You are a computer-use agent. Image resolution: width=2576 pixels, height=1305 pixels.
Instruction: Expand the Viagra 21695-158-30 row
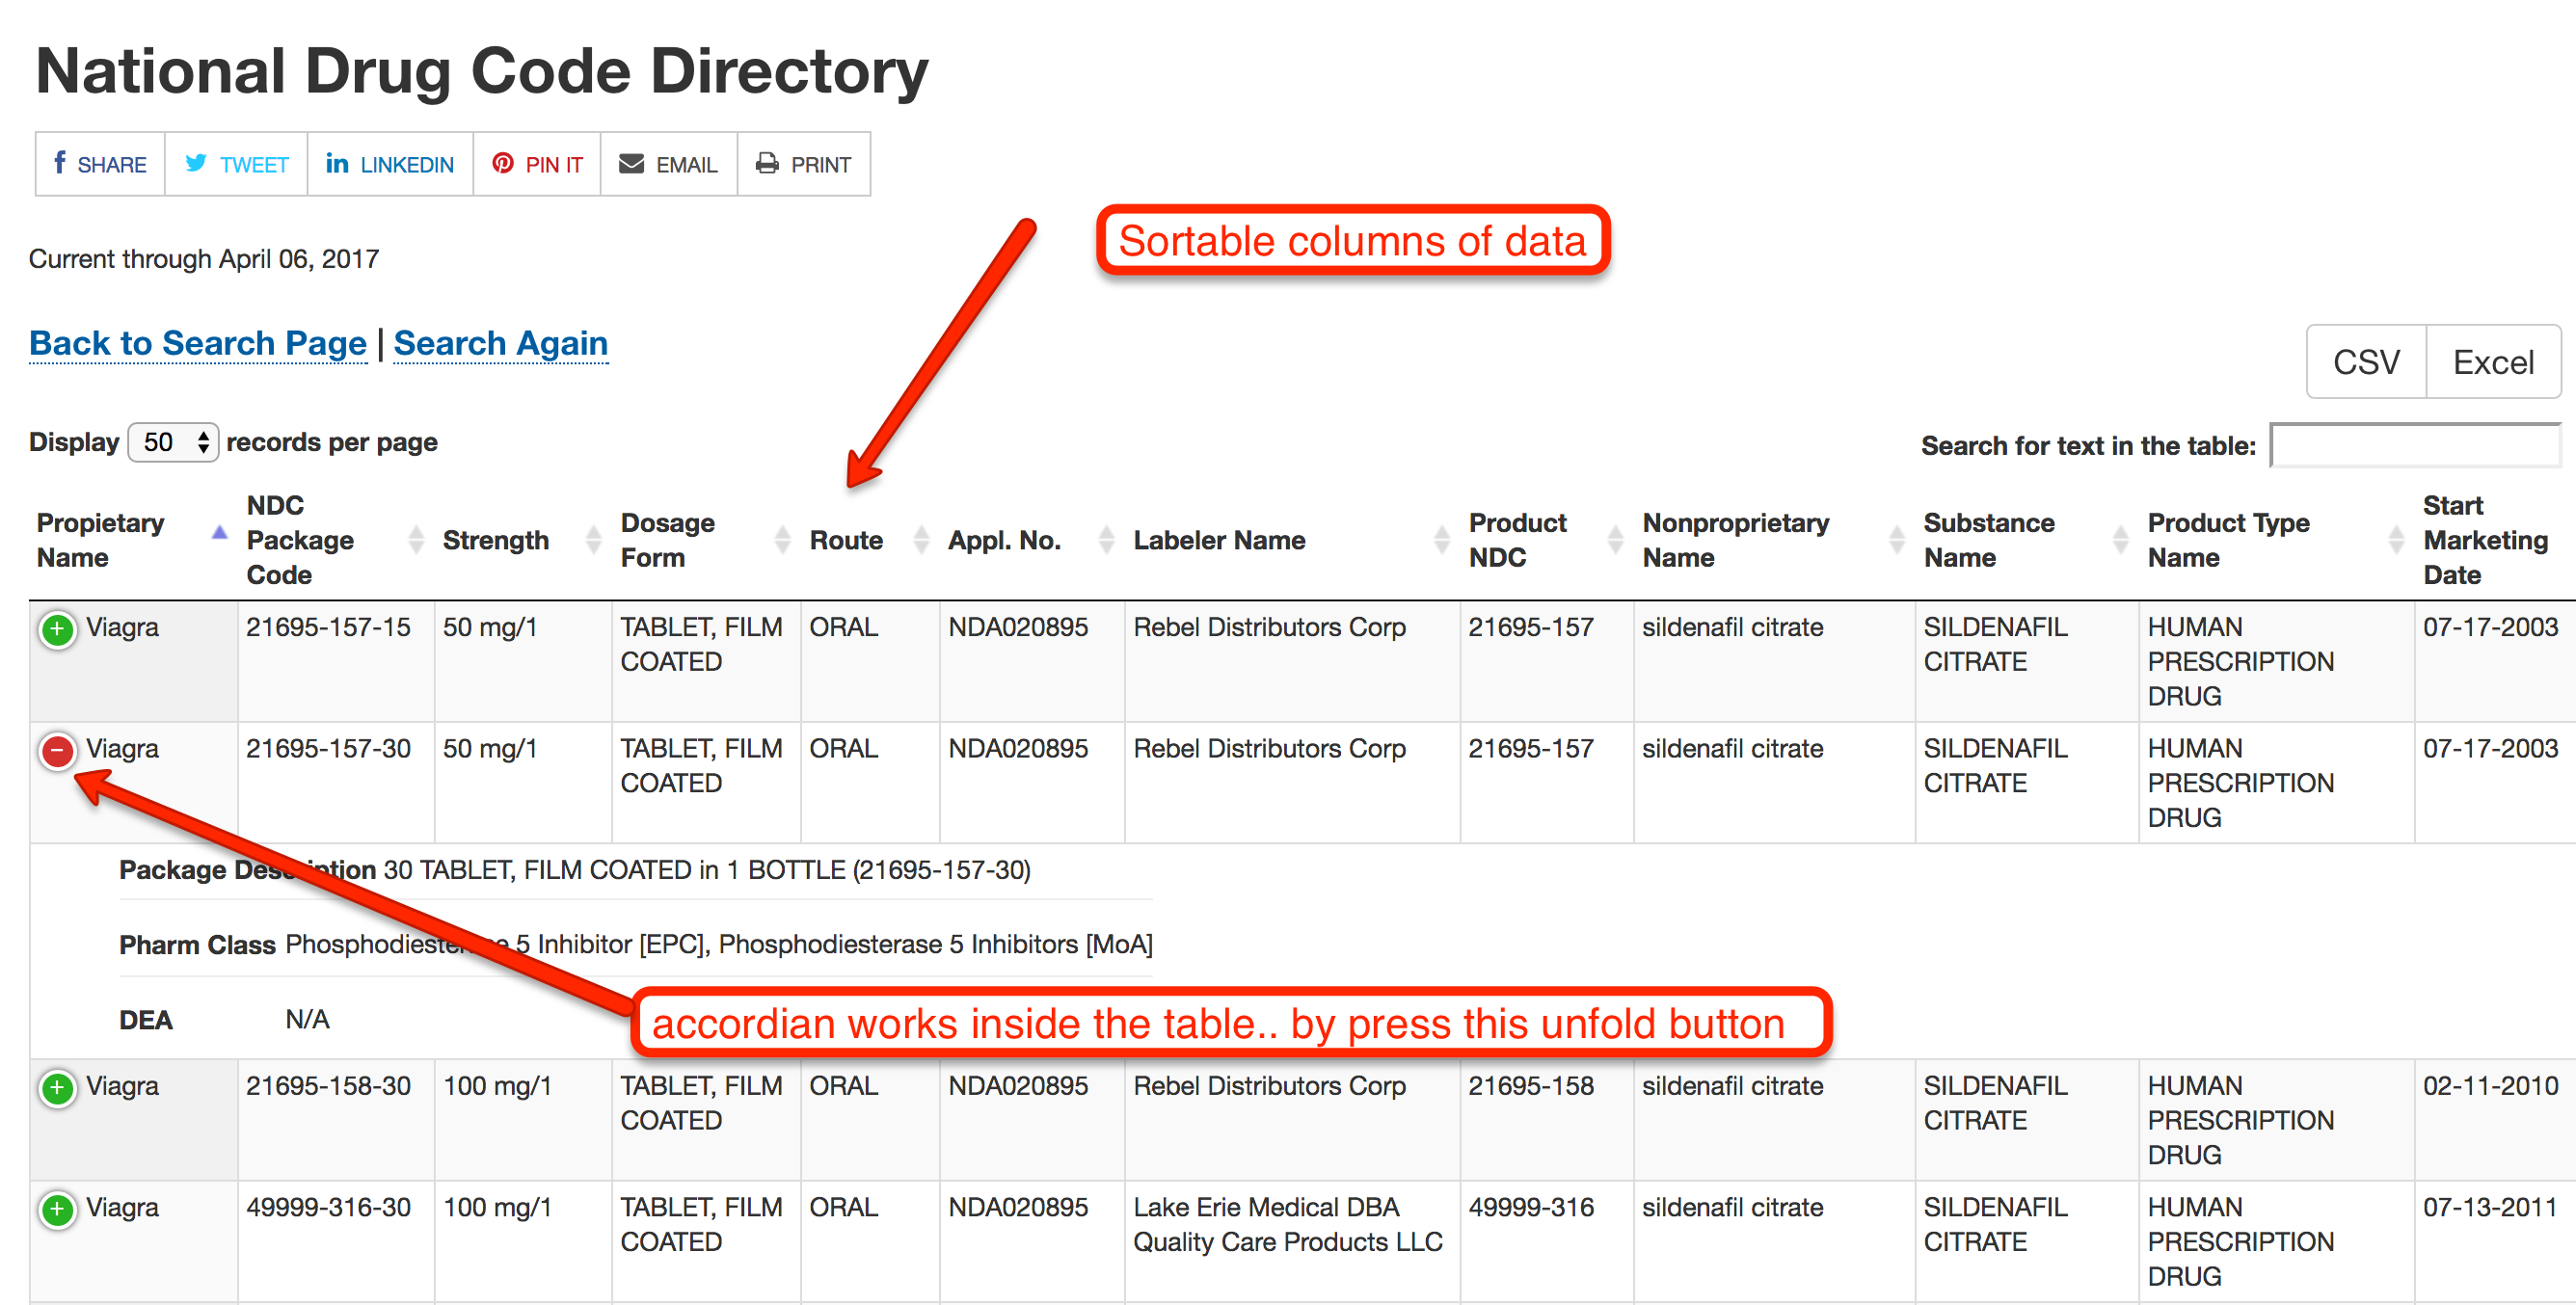point(58,1088)
